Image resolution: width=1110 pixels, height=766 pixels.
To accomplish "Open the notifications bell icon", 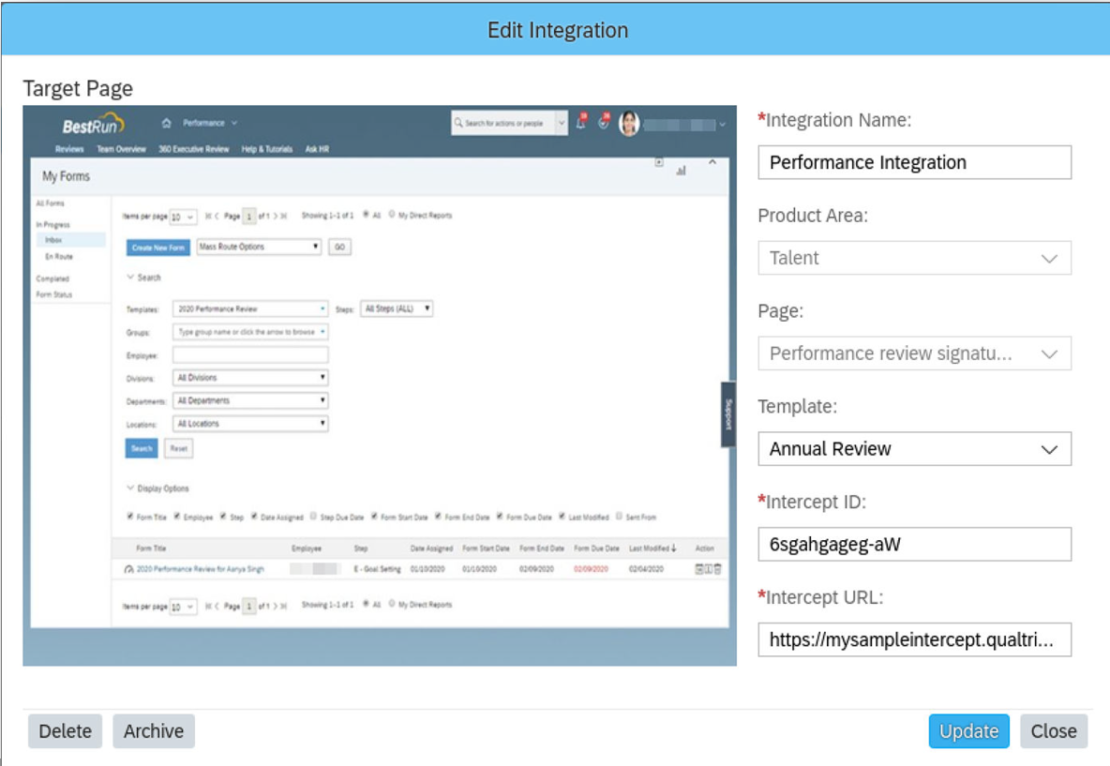I will coord(581,122).
